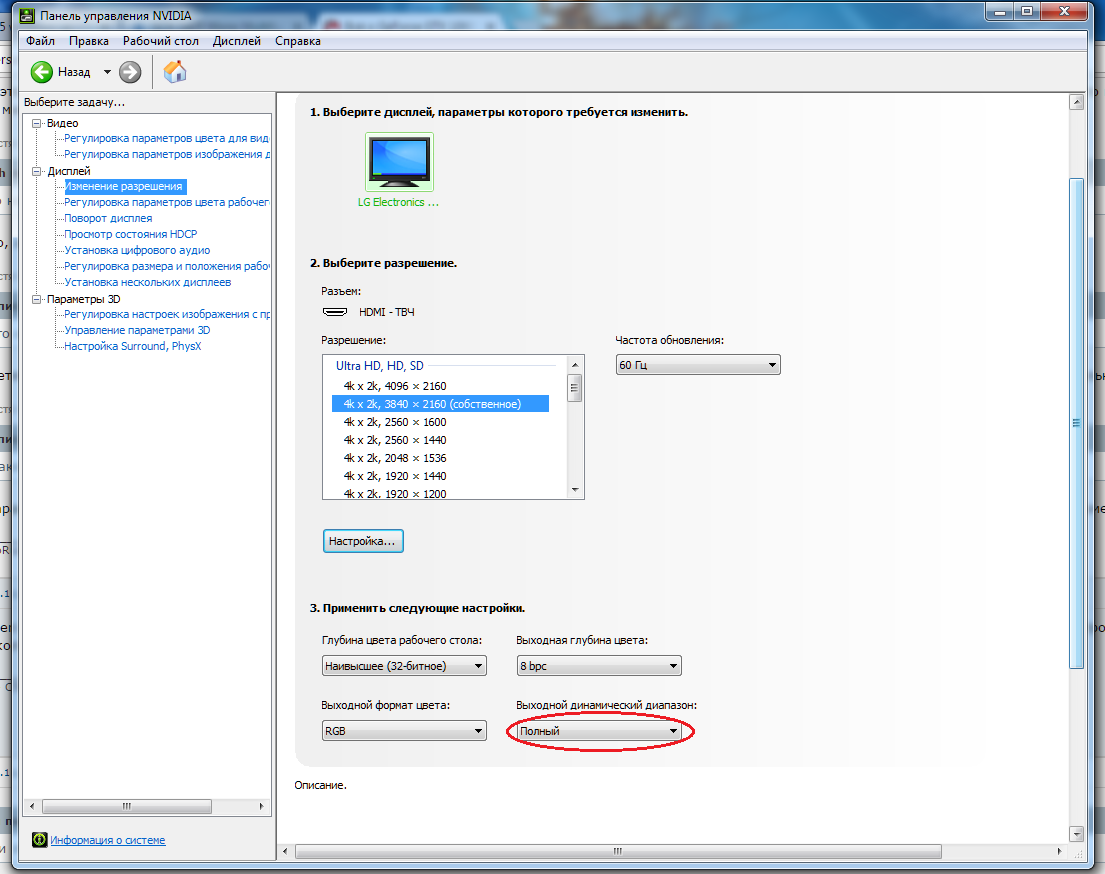Click main panel vertical scrollbar thumb

tap(1076, 423)
